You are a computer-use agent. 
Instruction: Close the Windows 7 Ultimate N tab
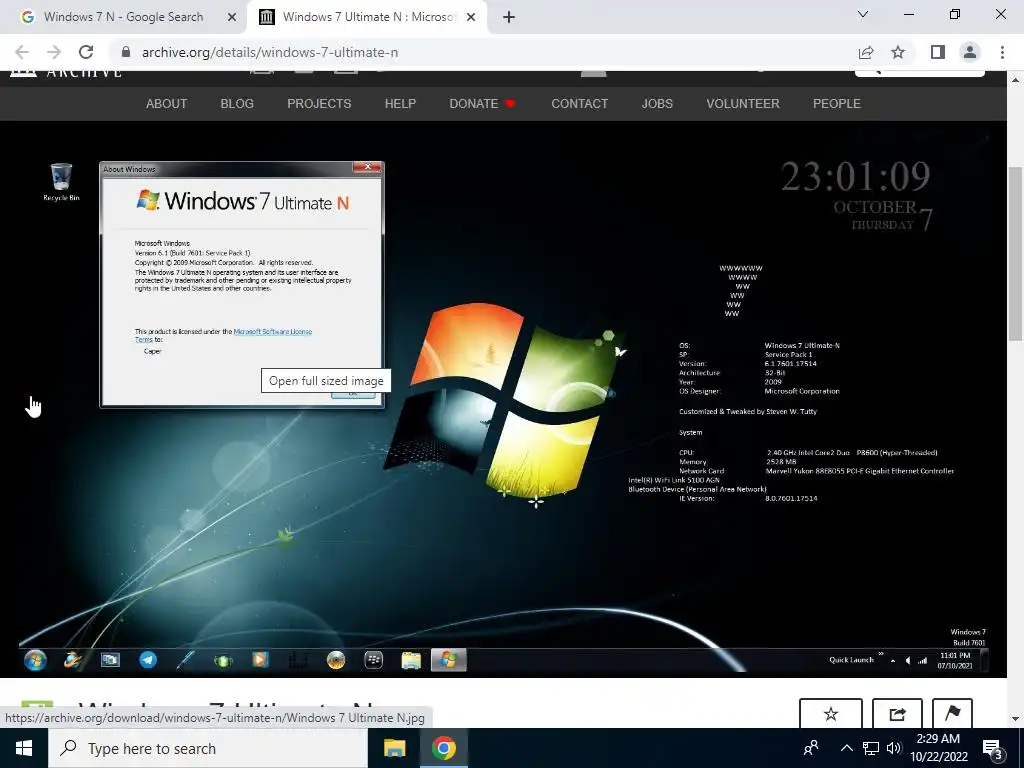471,17
